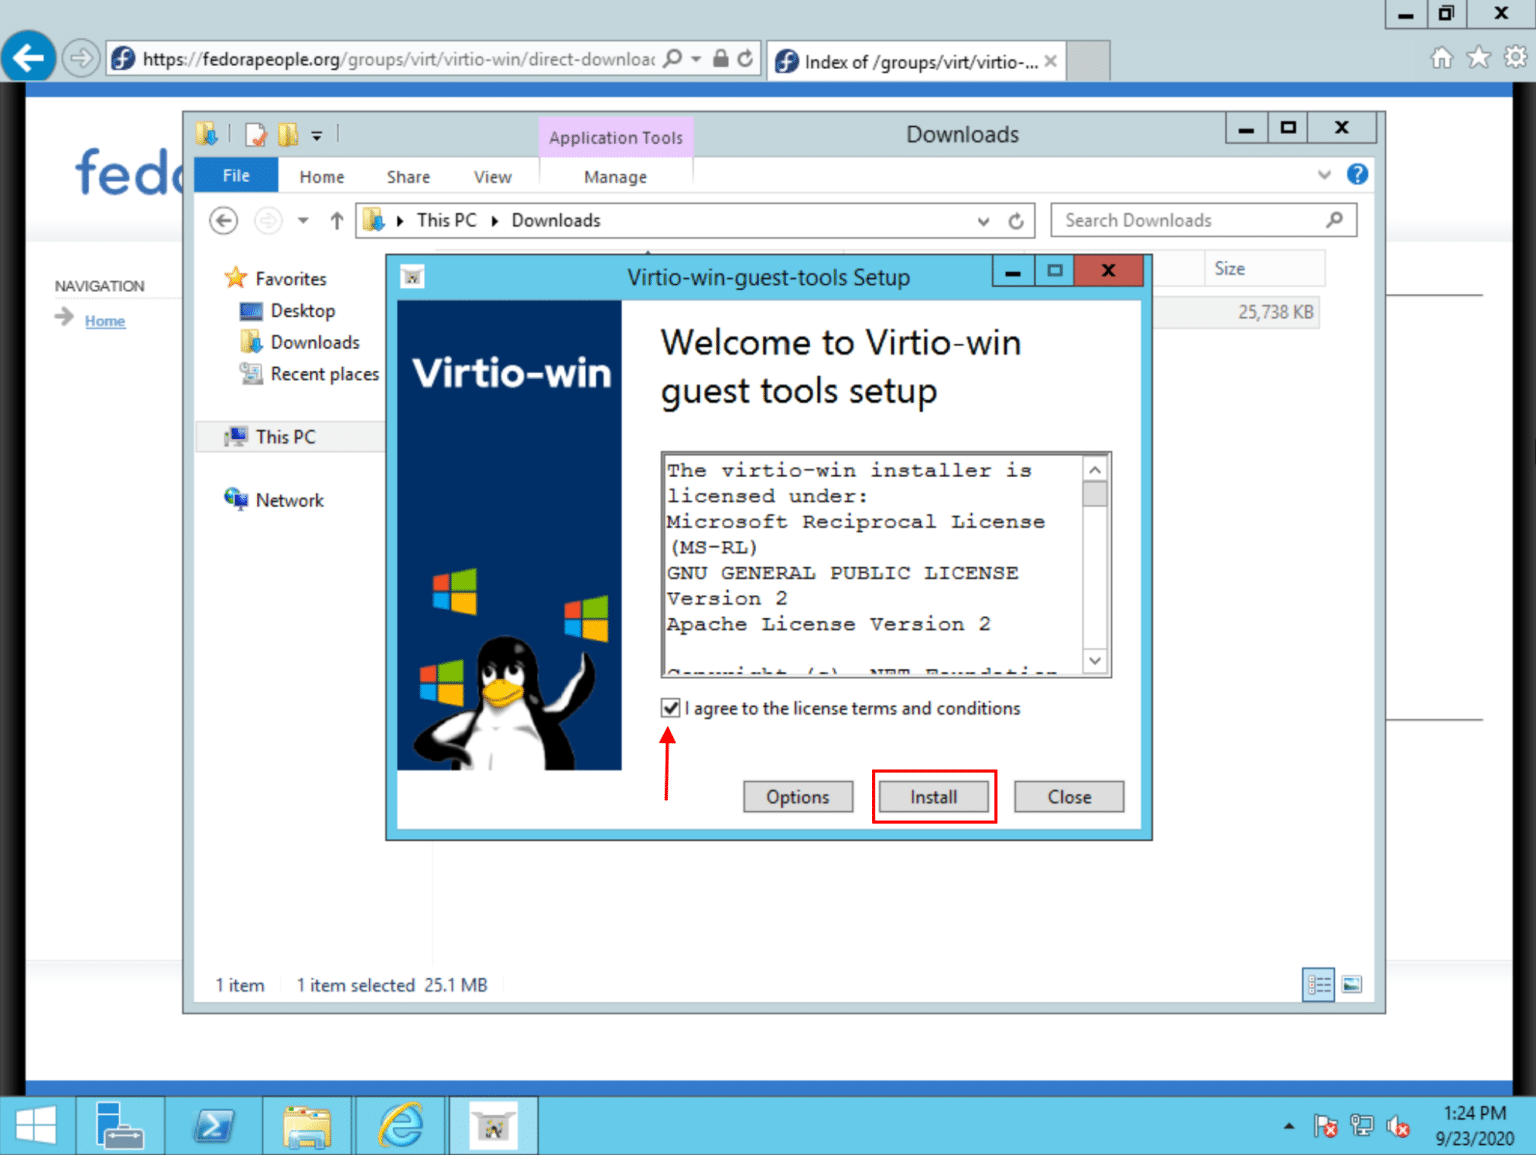Open Explorer help question mark icon
Screen dimensions: 1536x1155
[x=1357, y=175]
